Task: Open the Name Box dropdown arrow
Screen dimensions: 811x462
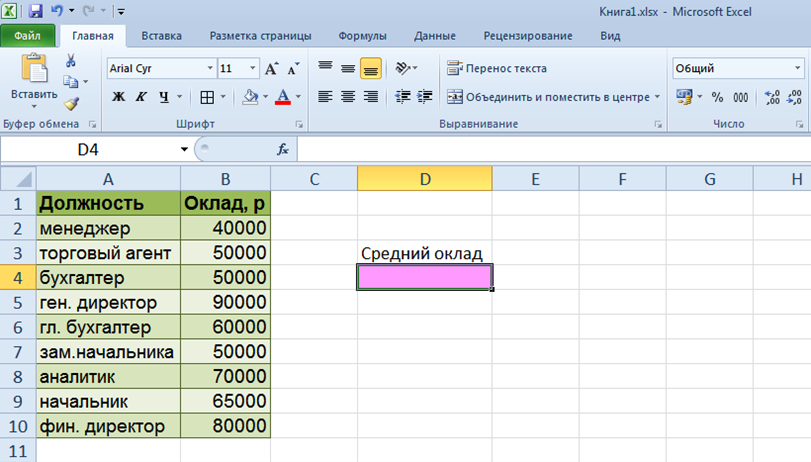Action: click(x=184, y=149)
